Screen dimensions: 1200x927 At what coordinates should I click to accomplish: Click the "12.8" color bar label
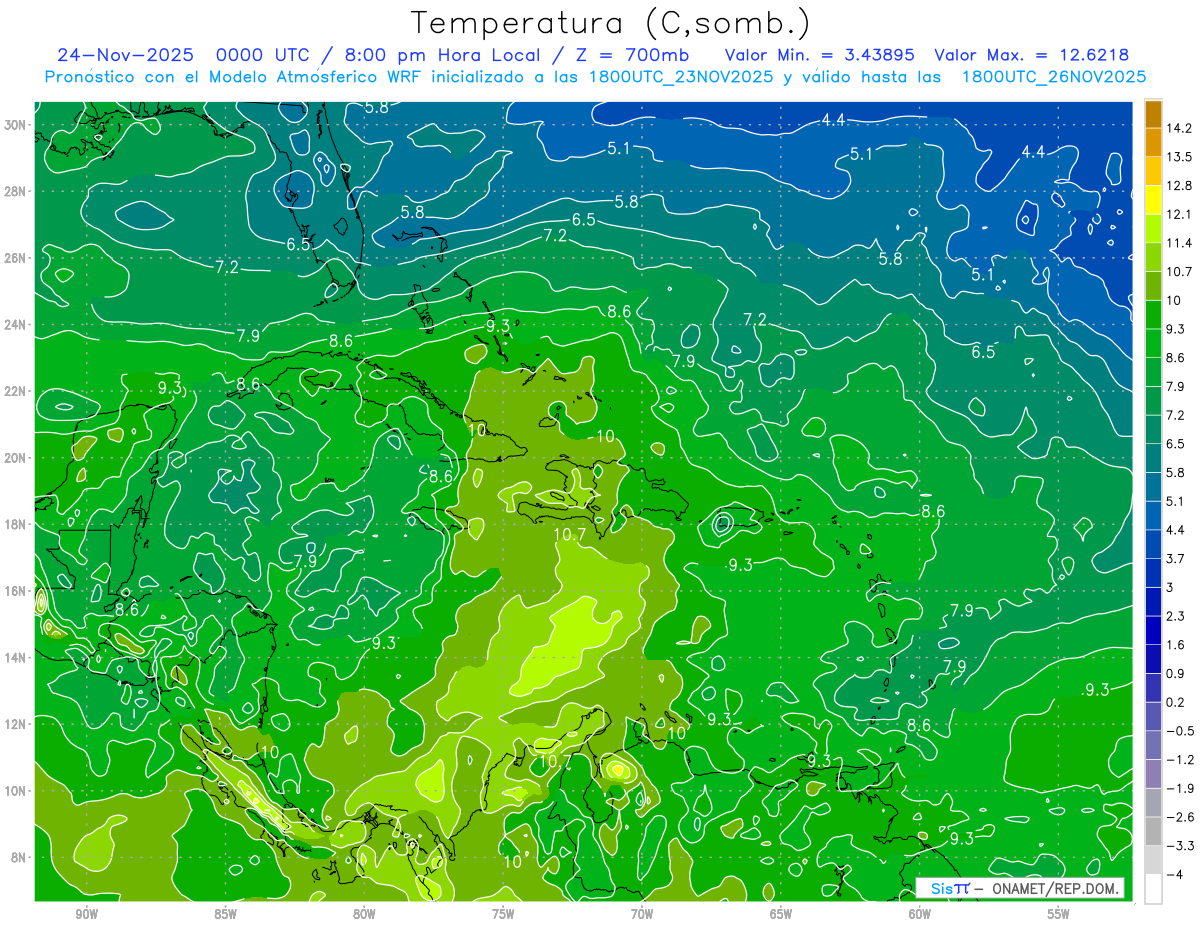pyautogui.click(x=1179, y=186)
